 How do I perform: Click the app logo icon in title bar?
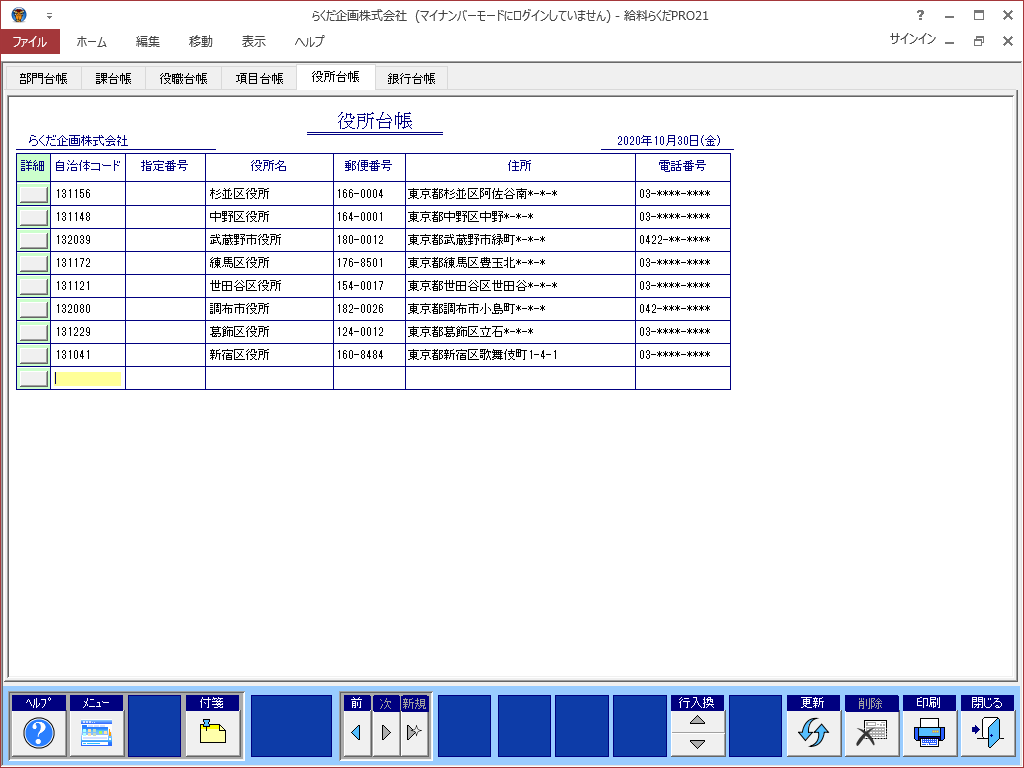[19, 15]
